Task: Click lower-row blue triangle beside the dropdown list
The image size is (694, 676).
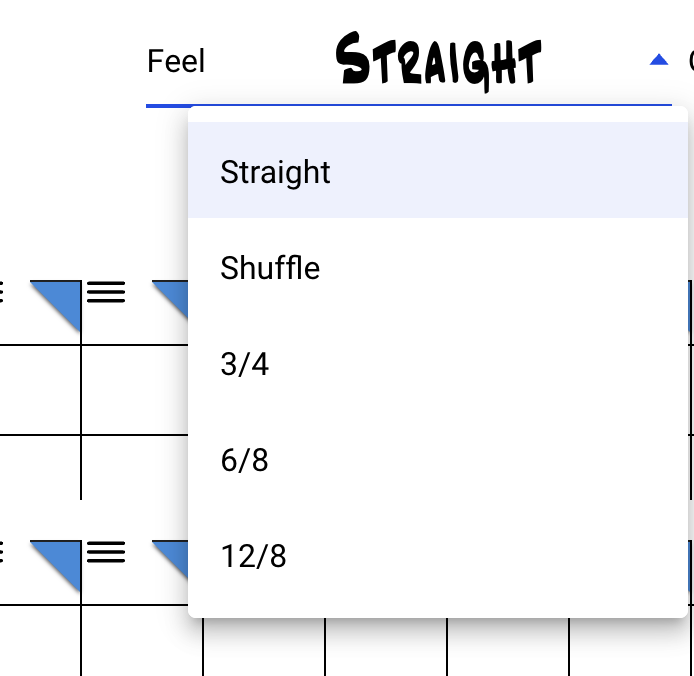Action: pos(173,554)
